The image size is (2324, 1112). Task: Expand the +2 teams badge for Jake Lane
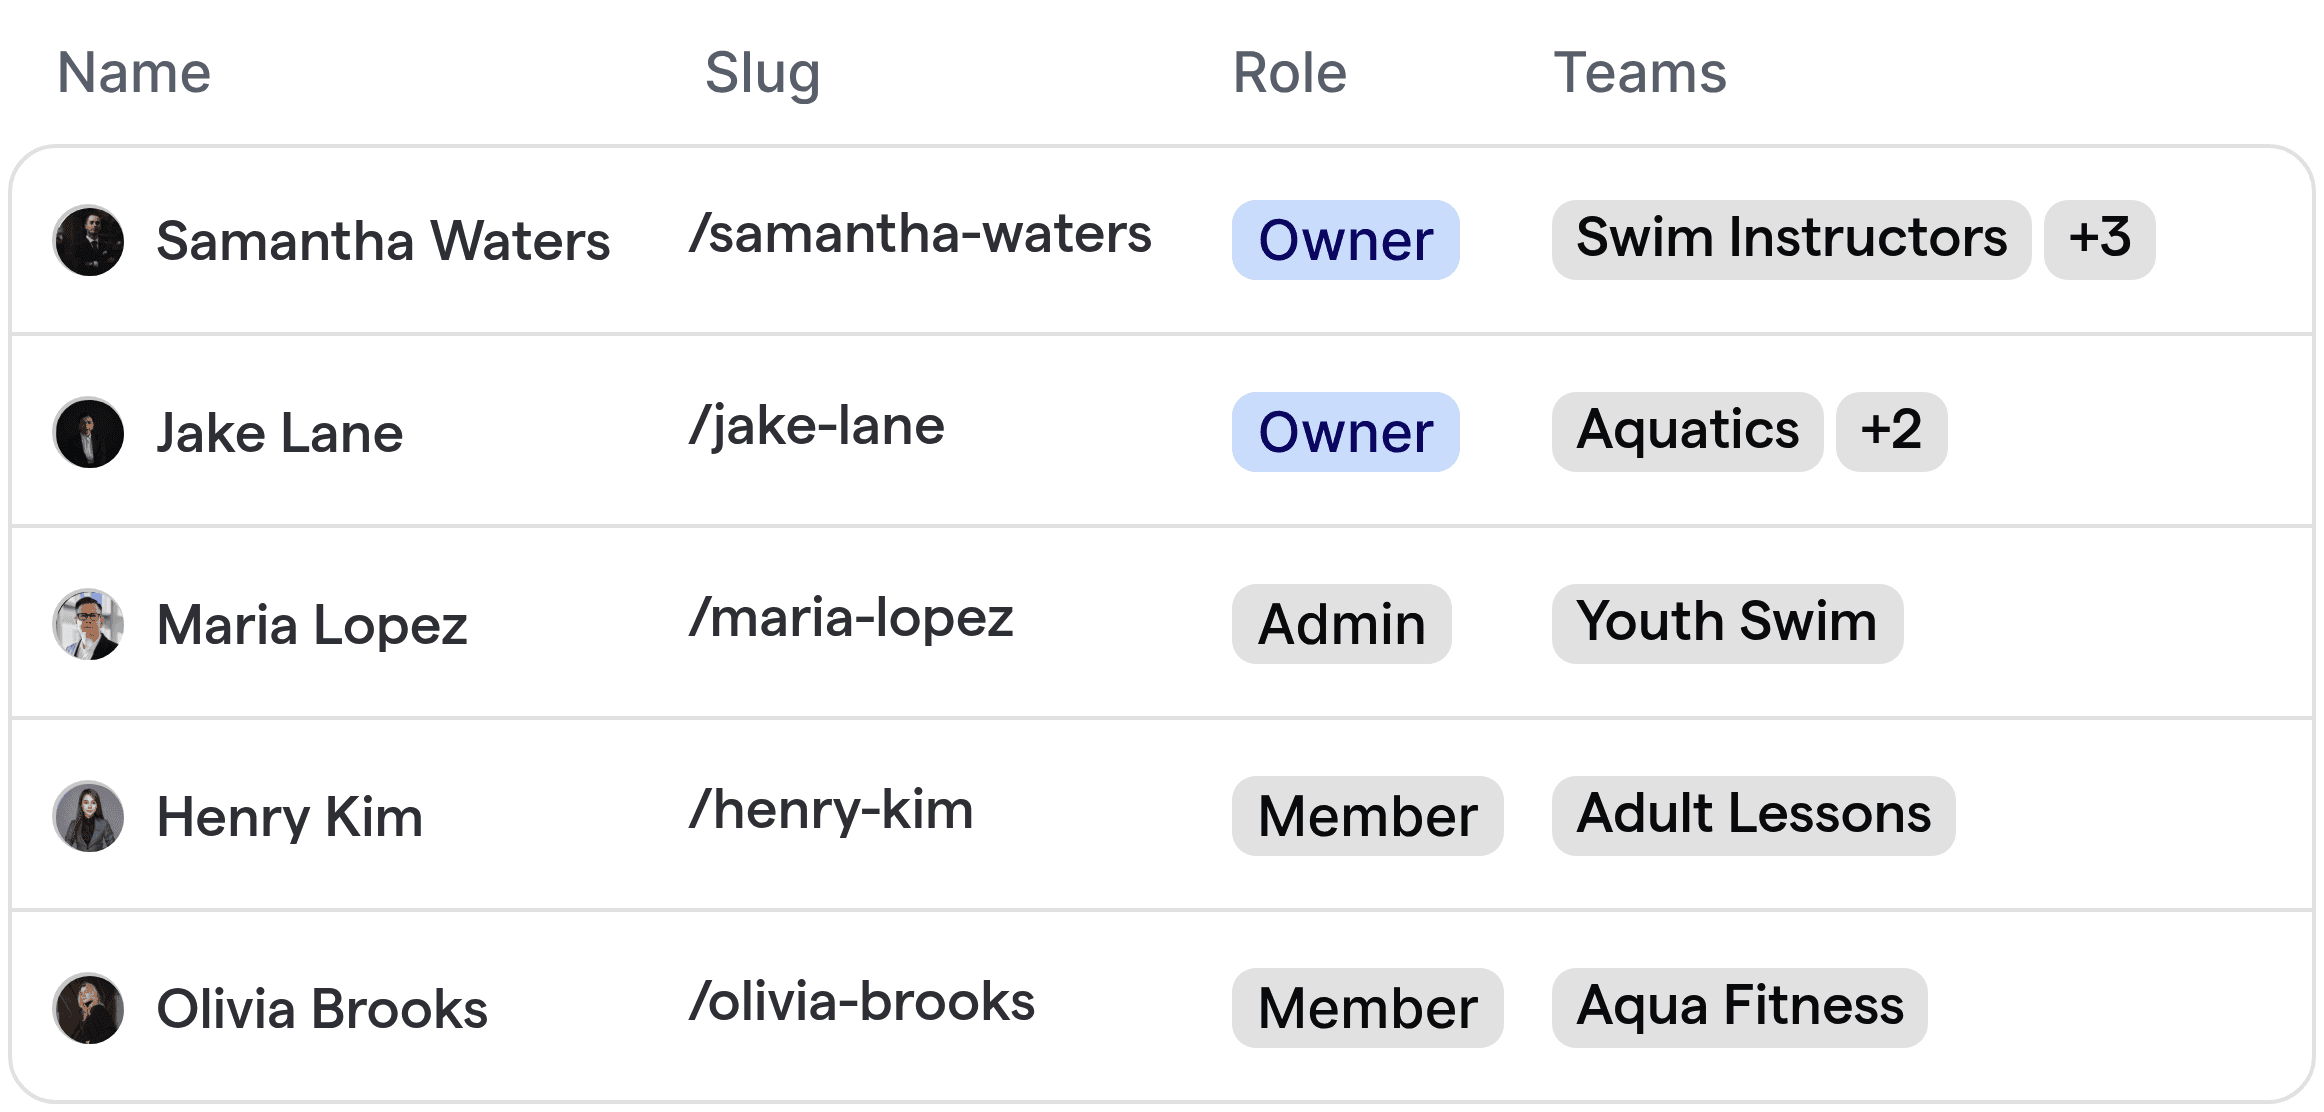pyautogui.click(x=1891, y=431)
